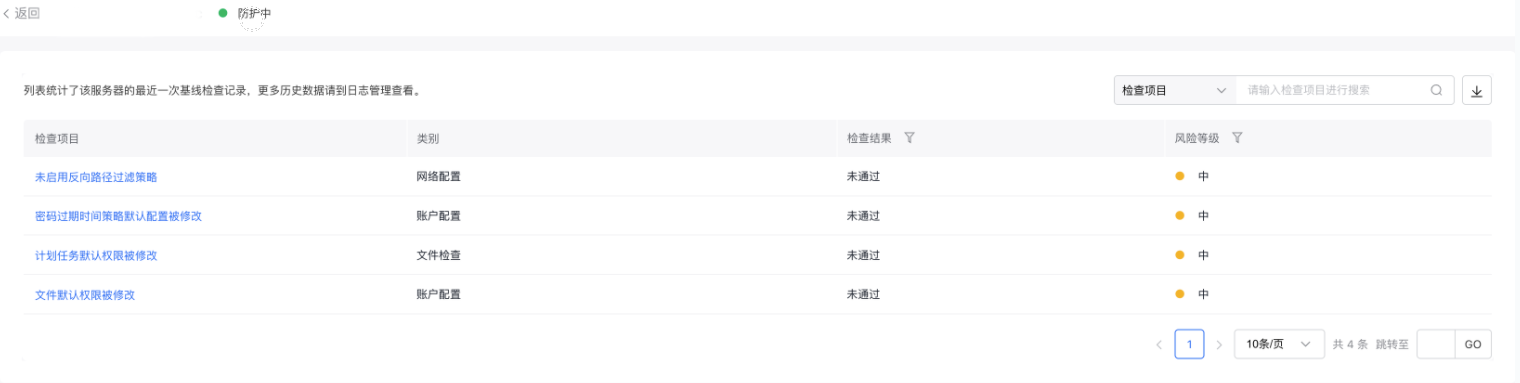The width and height of the screenshot is (1520, 383).
Task: Focus the 跳转至 page number field
Action: (1436, 344)
